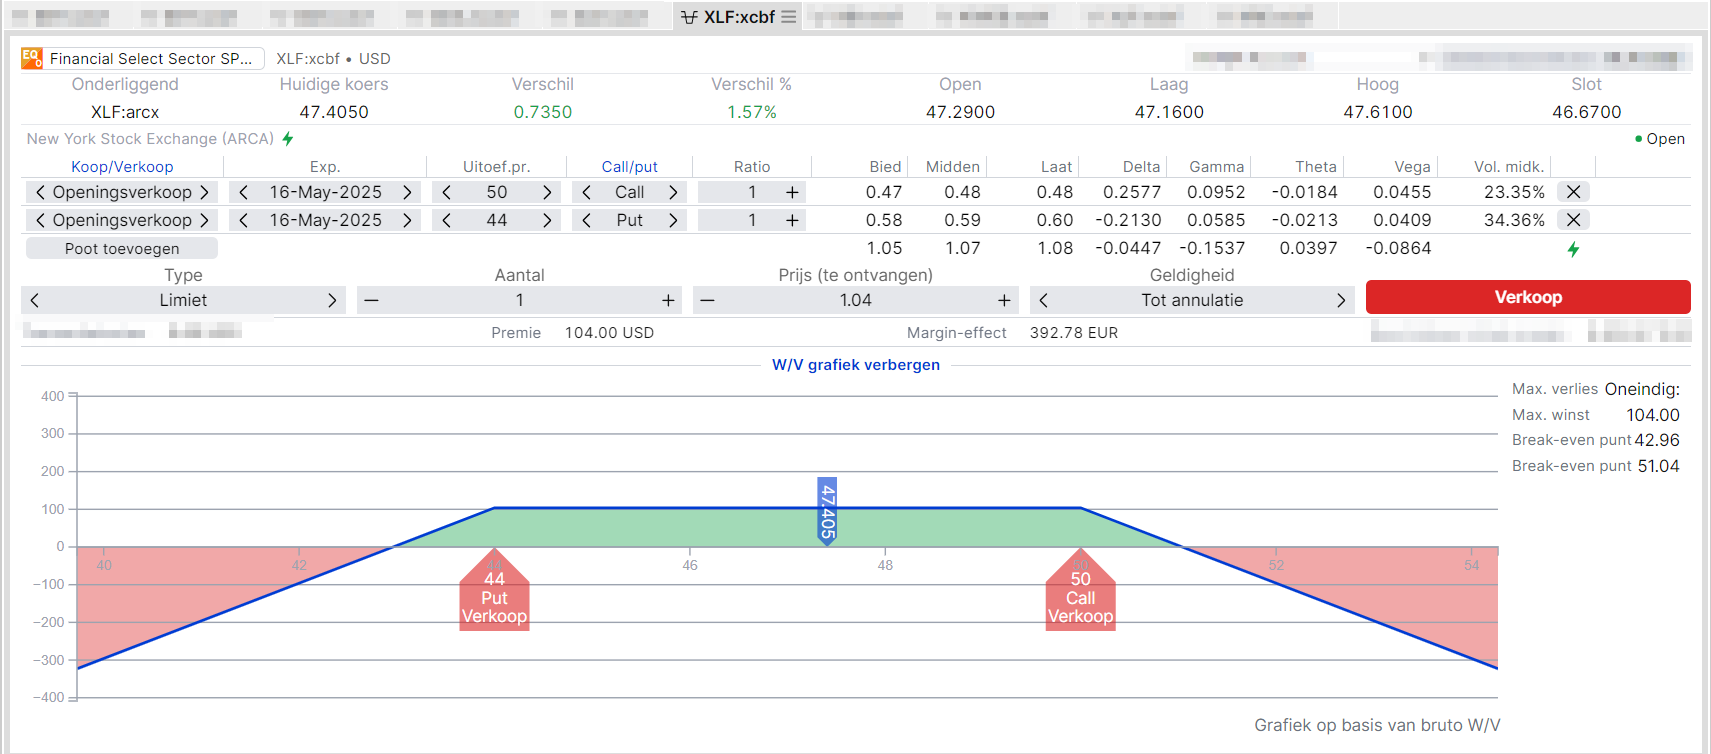
Task: Click the Call/put column header link
Action: pyautogui.click(x=630, y=167)
